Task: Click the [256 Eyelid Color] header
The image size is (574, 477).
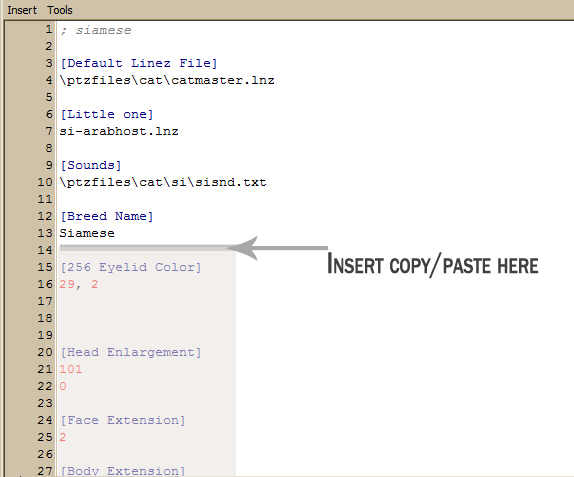Action: pos(131,267)
